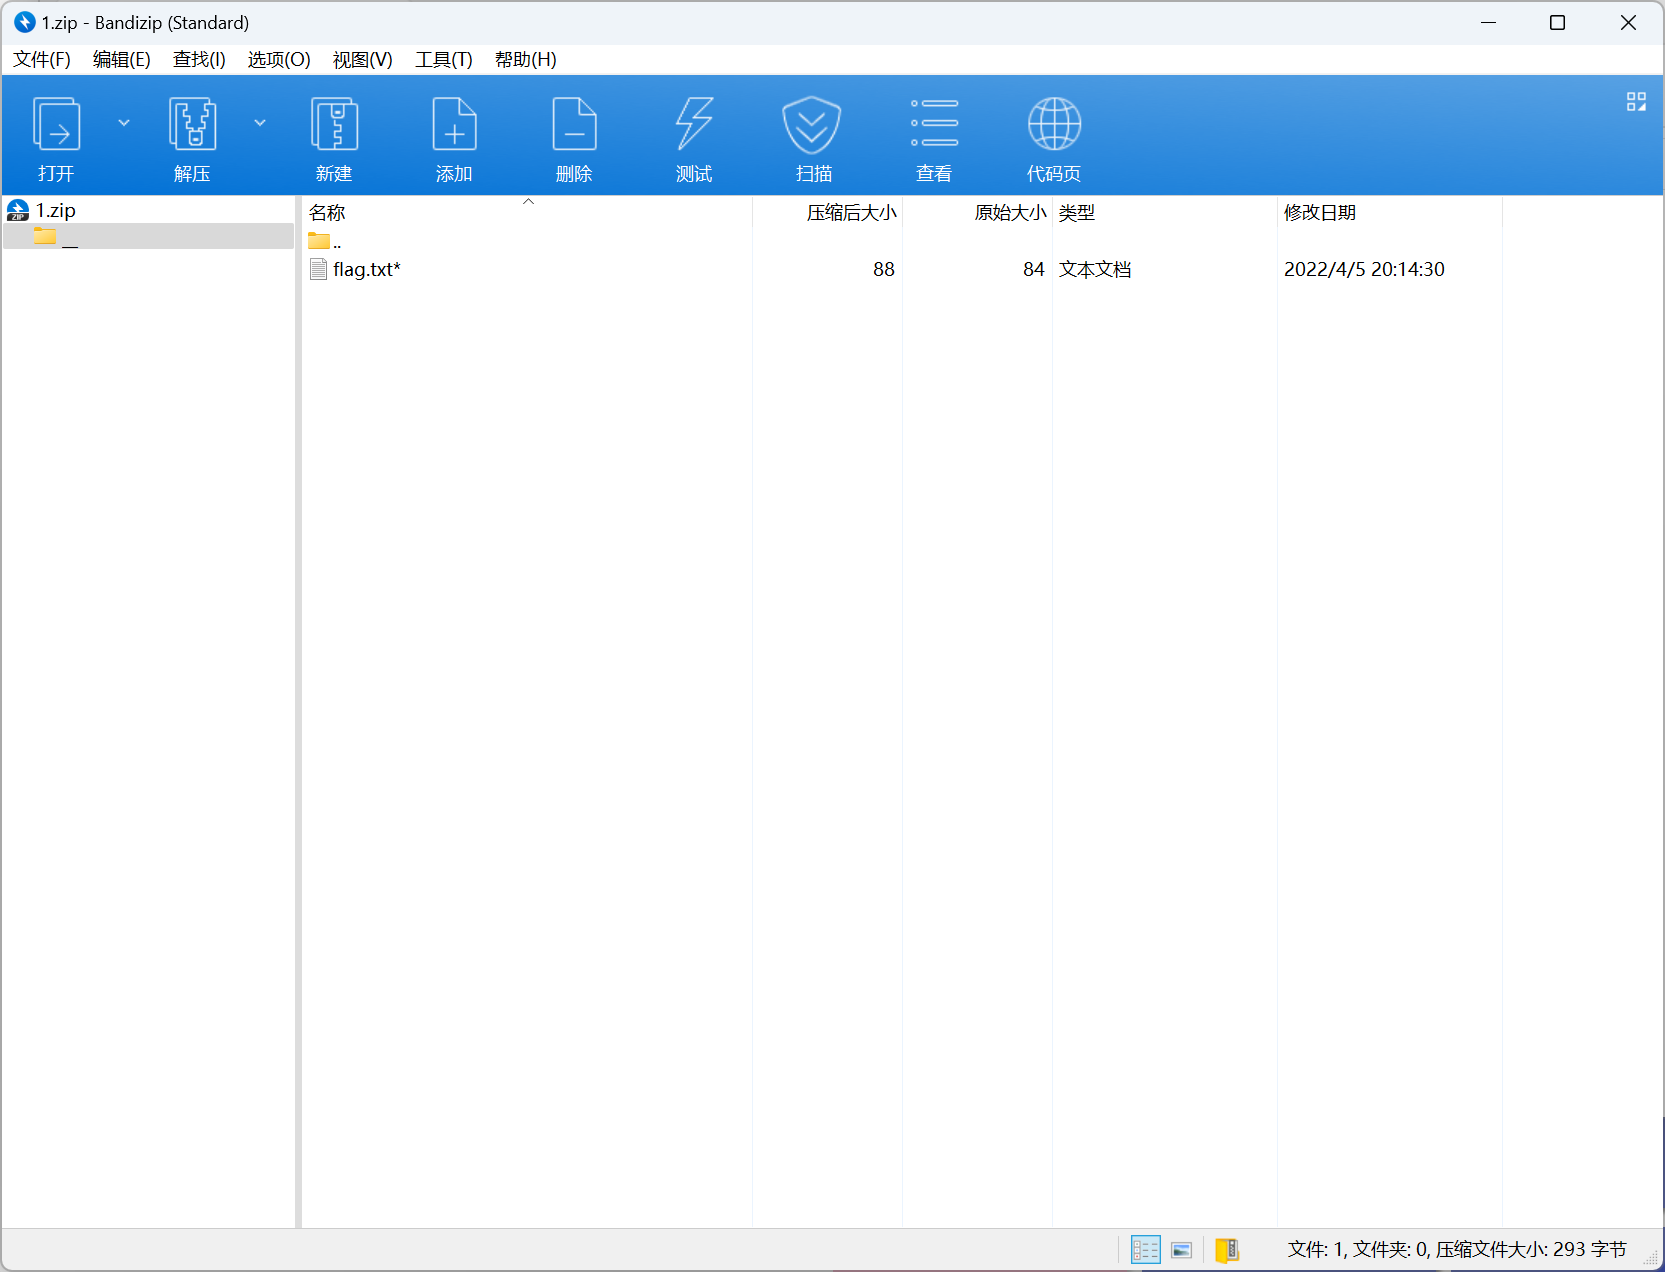
Task: Switch to thumbnail view icon in status bar
Action: (1182, 1250)
